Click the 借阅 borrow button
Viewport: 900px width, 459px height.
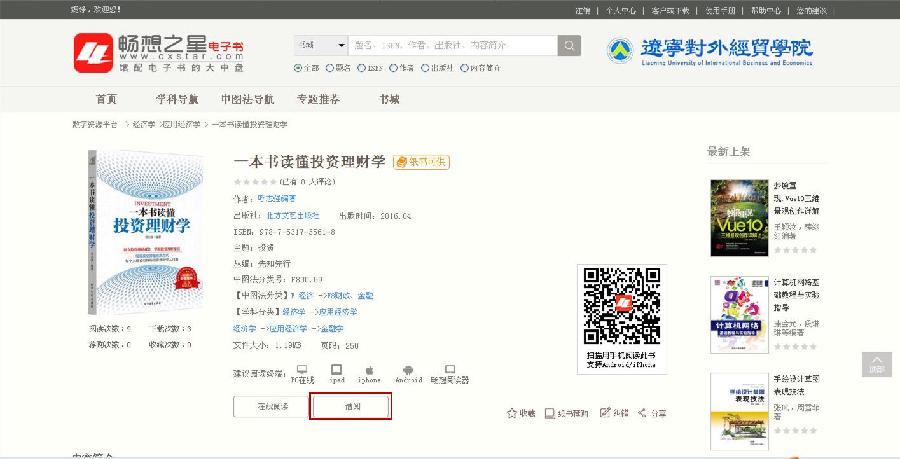tap(351, 406)
